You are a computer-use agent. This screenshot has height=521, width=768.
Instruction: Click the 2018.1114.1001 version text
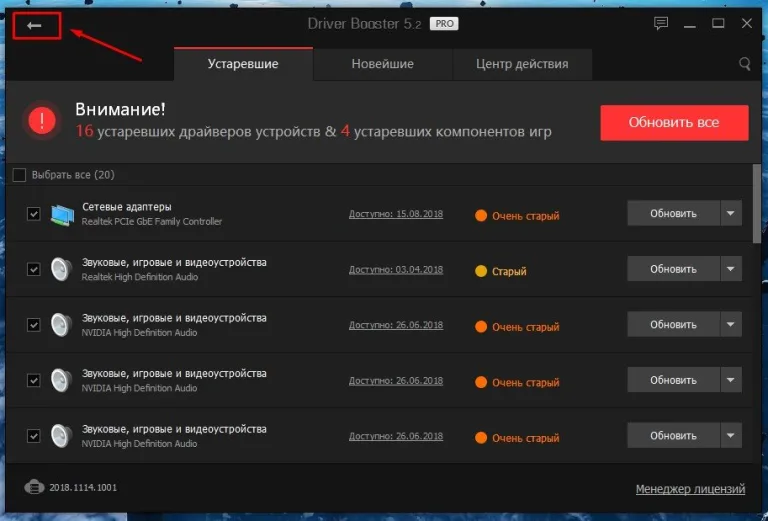pos(83,487)
